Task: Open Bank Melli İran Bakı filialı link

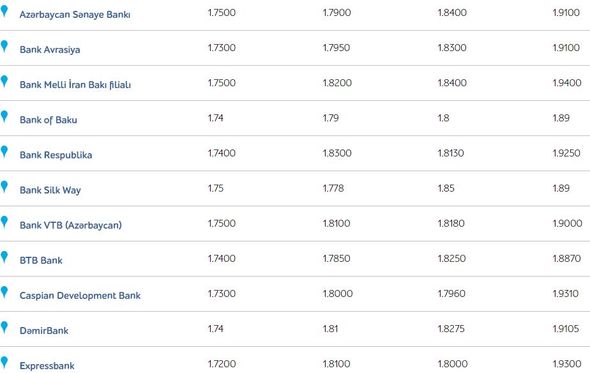Action: coord(75,85)
